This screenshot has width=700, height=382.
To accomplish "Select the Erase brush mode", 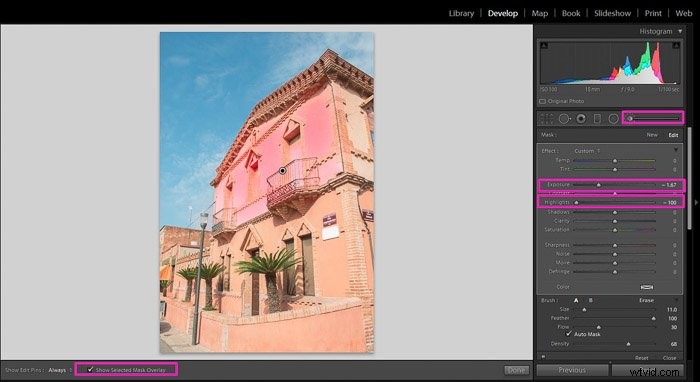I will click(646, 300).
